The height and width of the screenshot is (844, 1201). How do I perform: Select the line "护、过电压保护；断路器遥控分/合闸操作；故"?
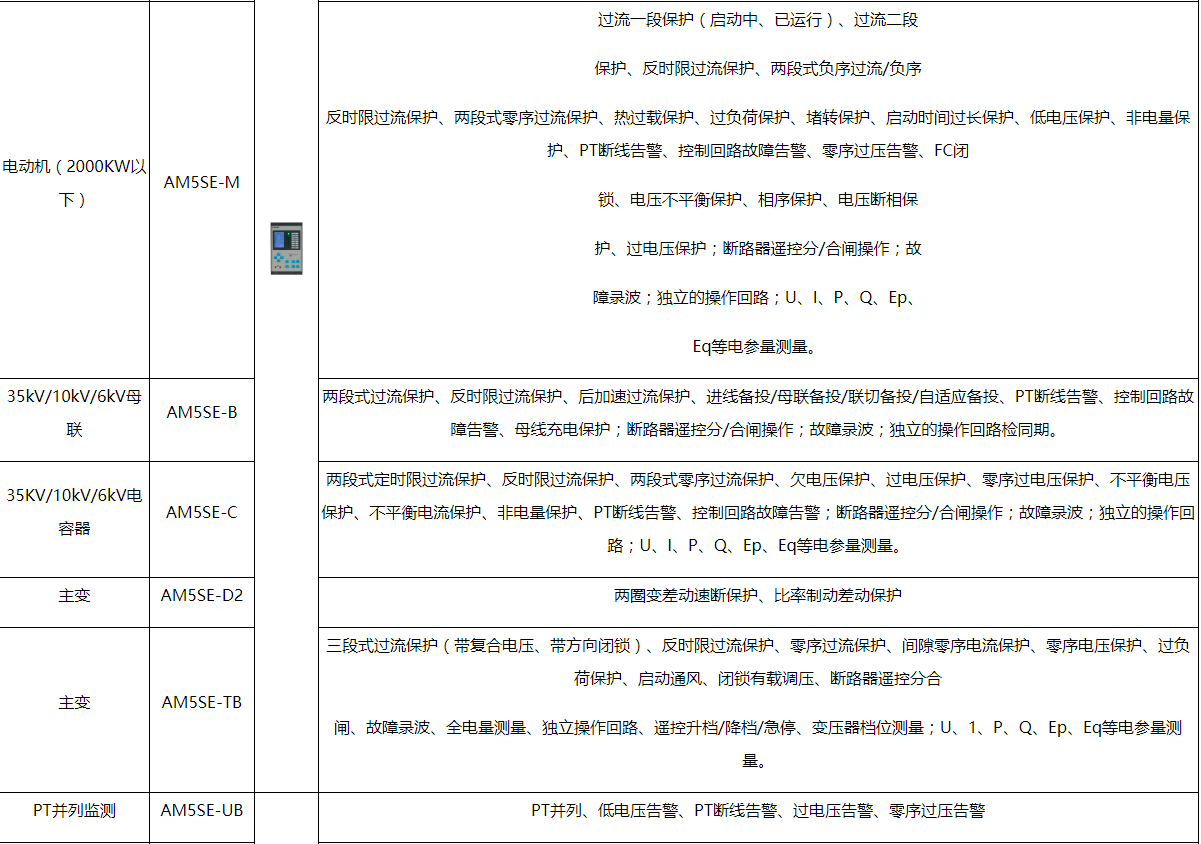[757, 248]
